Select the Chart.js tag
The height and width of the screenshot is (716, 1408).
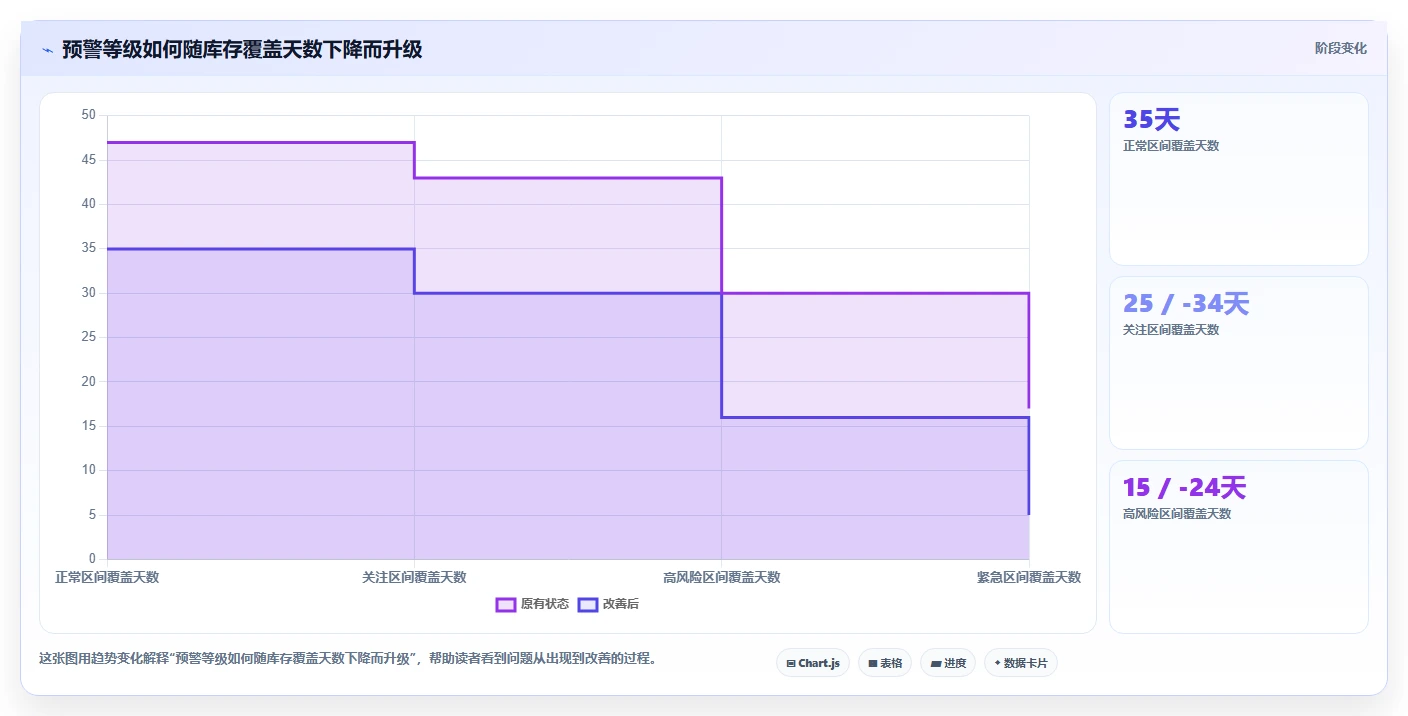[x=813, y=663]
